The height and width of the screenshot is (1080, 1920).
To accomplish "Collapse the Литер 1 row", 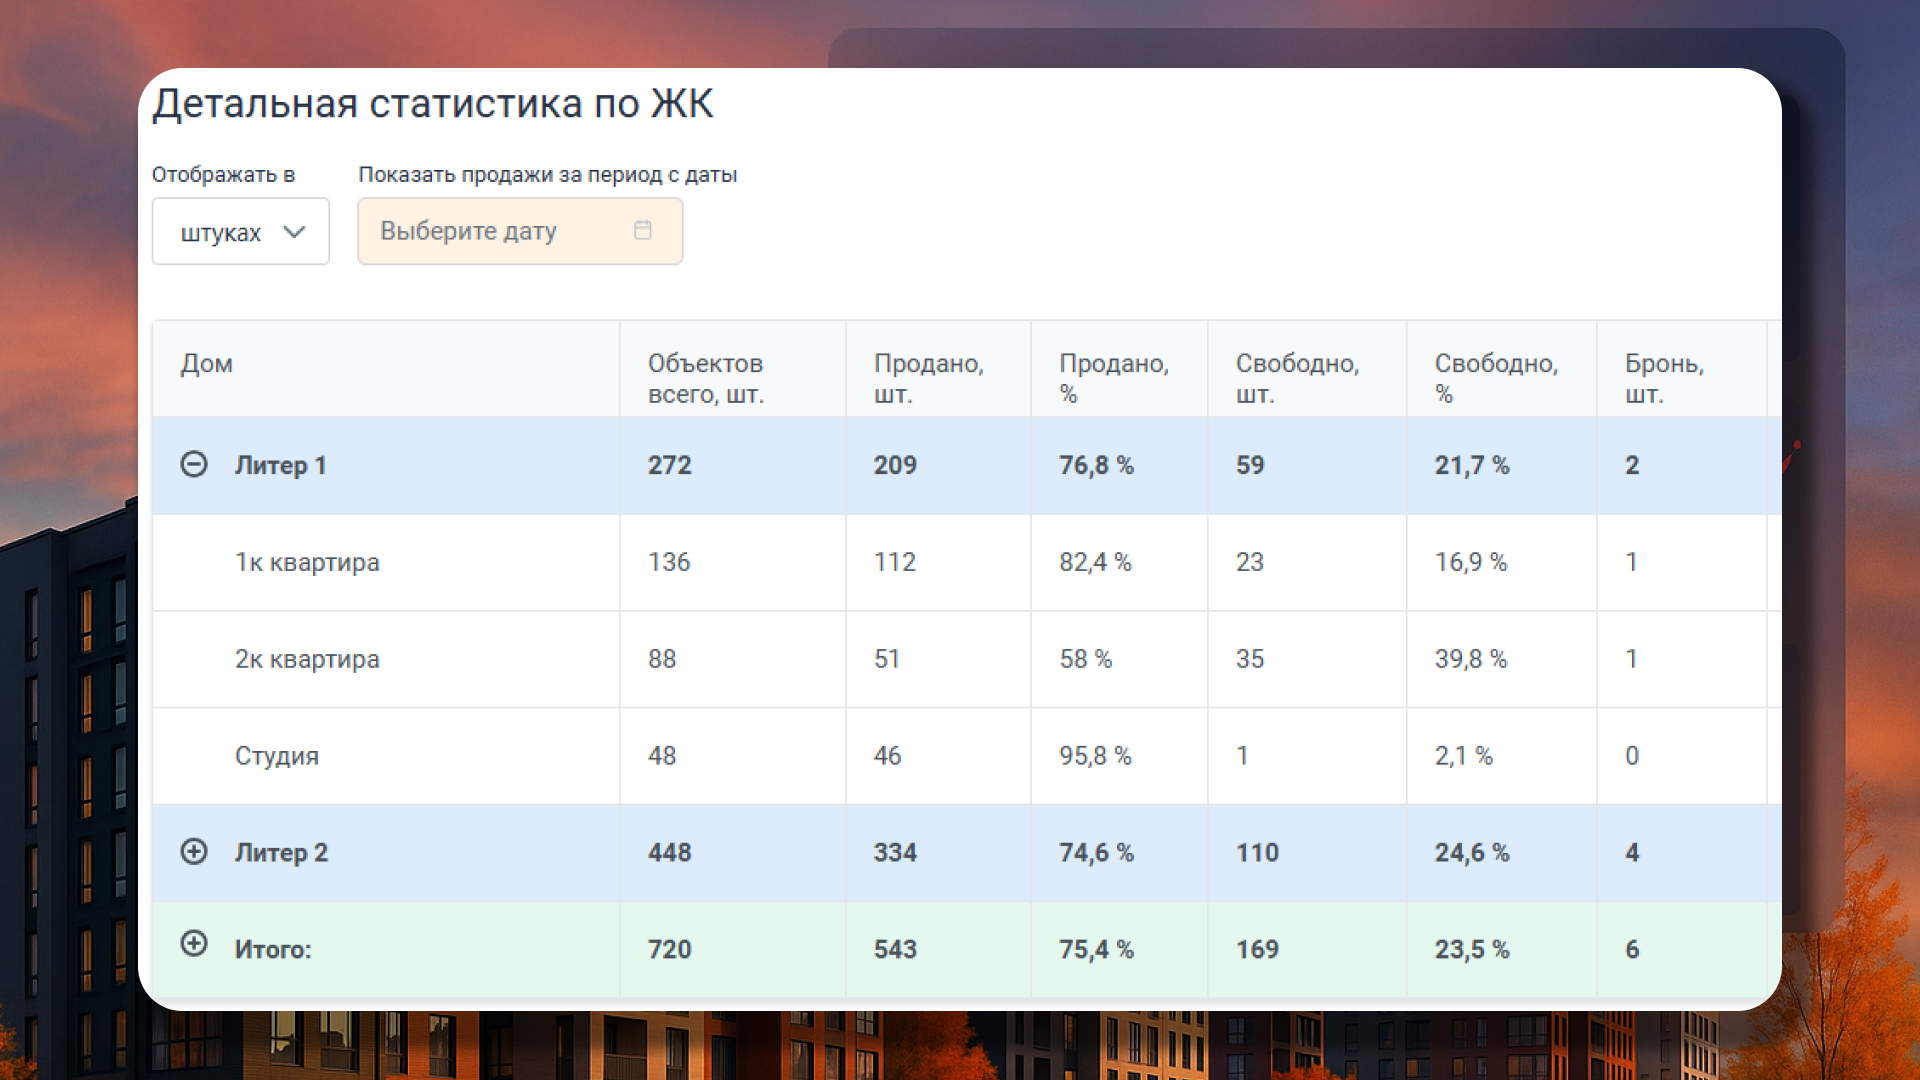I will (194, 464).
